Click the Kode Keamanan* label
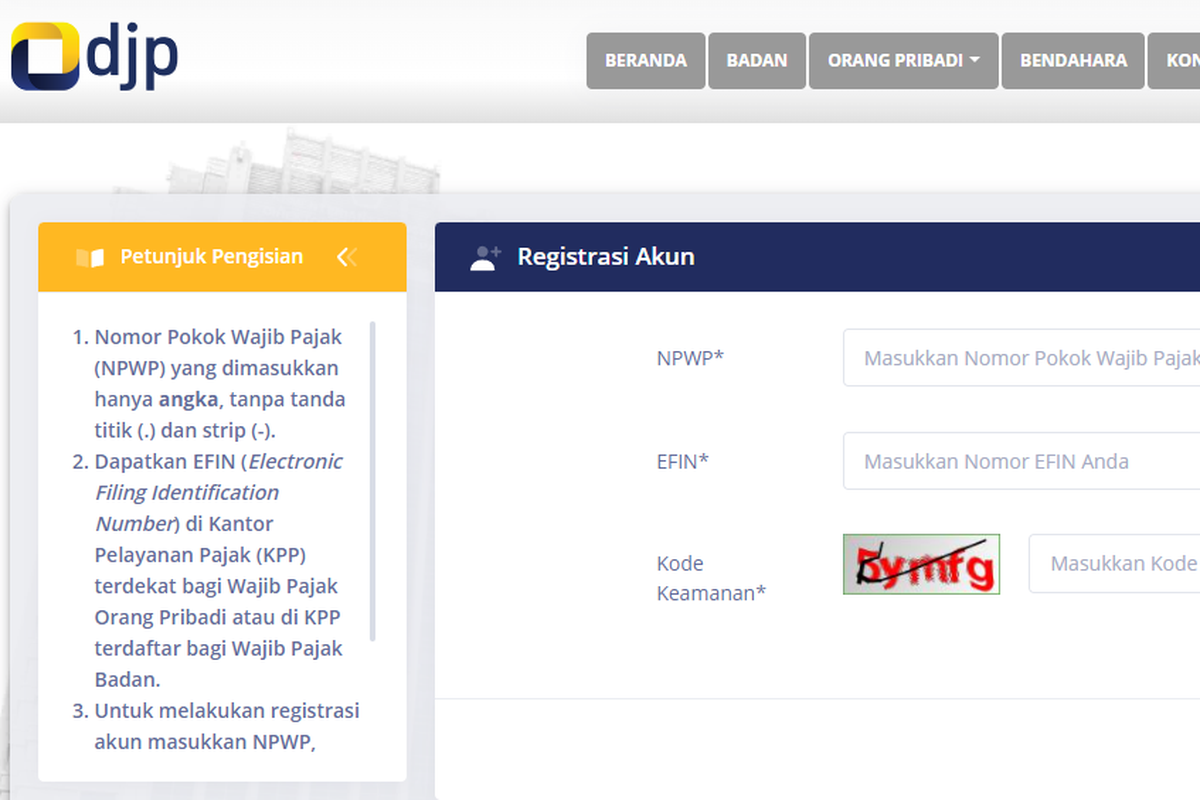 (x=710, y=578)
